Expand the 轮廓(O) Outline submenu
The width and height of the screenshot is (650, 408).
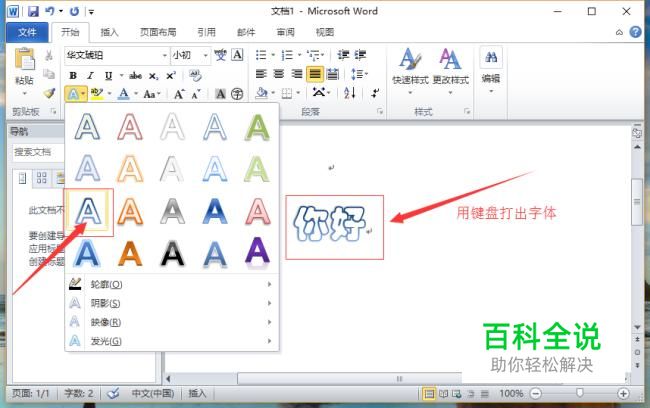tap(172, 284)
